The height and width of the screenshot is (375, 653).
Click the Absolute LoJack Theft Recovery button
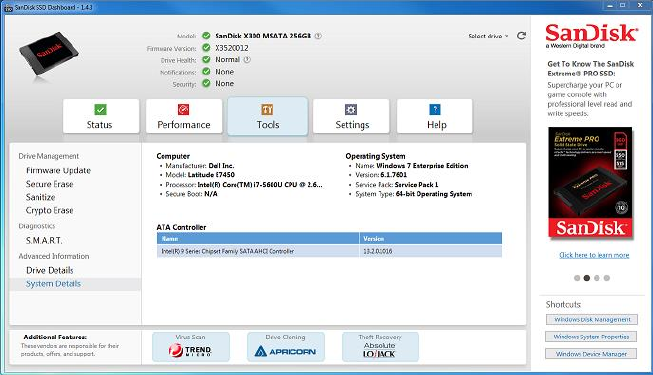click(x=380, y=347)
